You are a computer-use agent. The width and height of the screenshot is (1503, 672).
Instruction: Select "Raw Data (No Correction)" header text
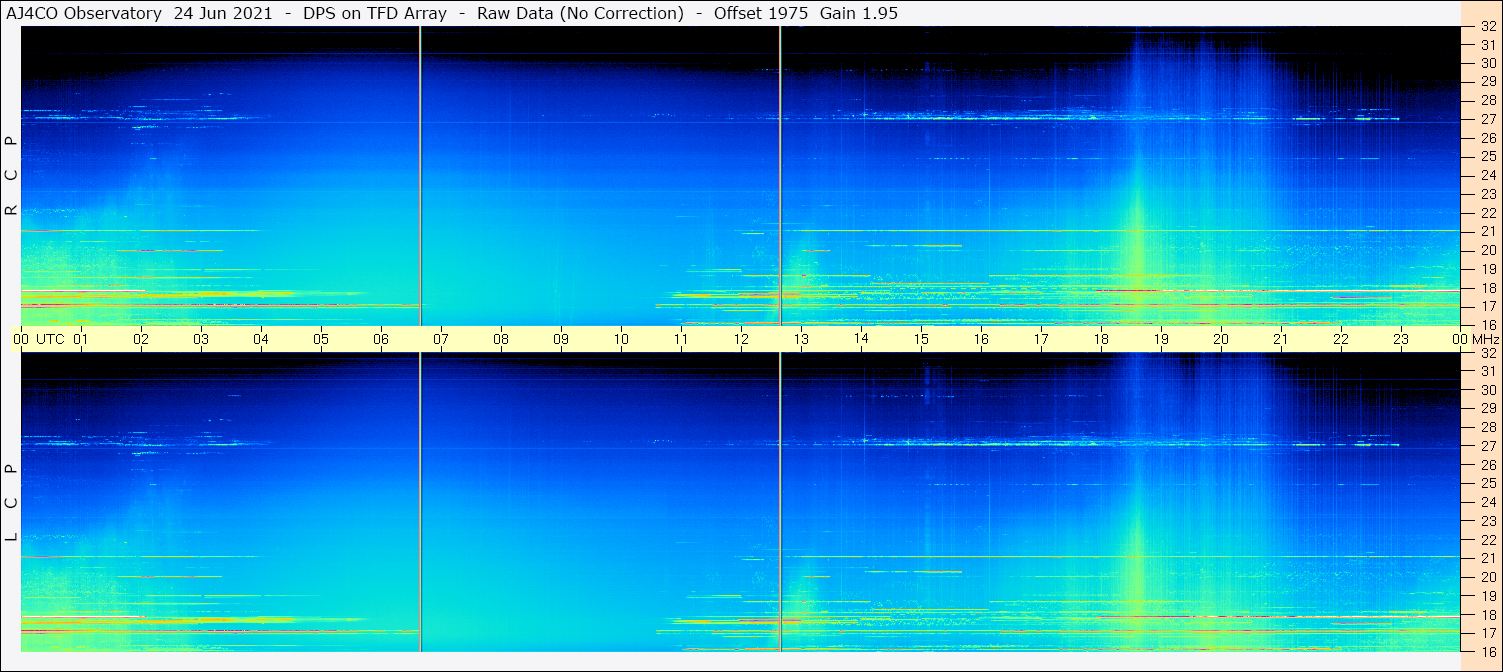click(580, 13)
